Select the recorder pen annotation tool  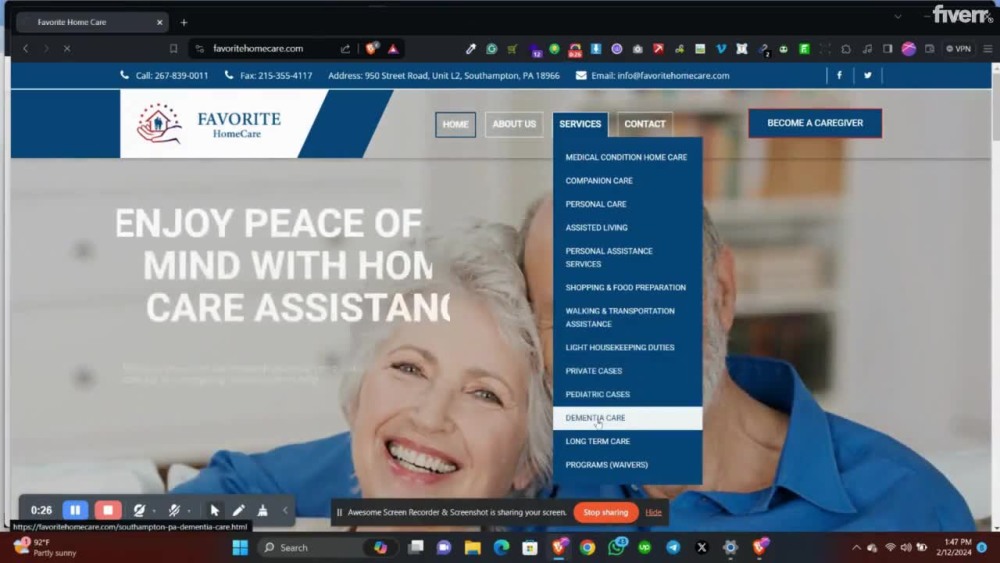239,510
